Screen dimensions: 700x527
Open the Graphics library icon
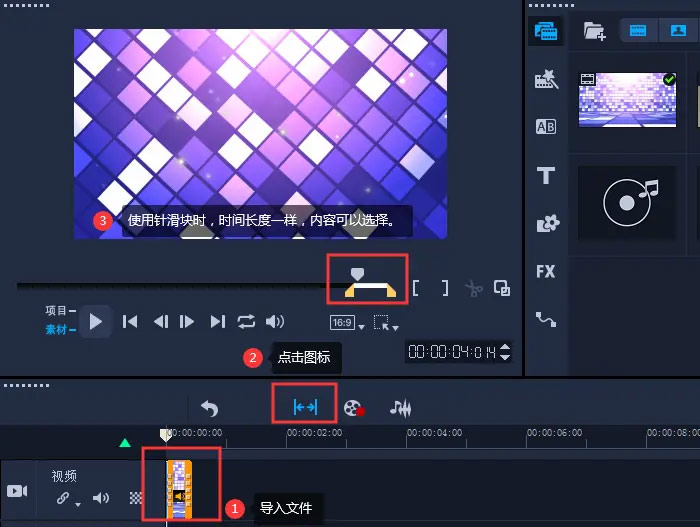(547, 223)
